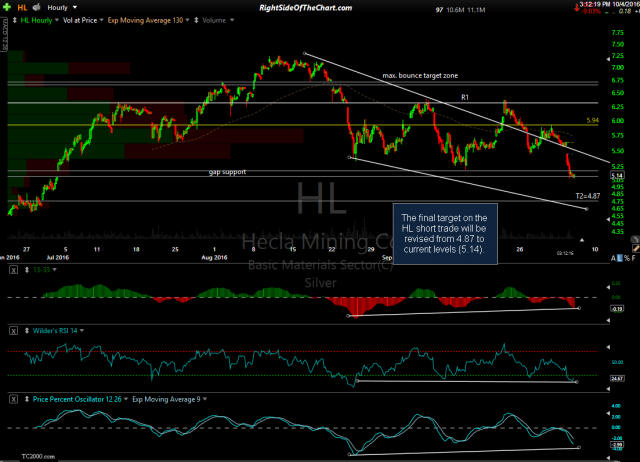The image size is (640, 462).
Task: Click the up arrow at volume pane bottom
Action: pos(582,240)
